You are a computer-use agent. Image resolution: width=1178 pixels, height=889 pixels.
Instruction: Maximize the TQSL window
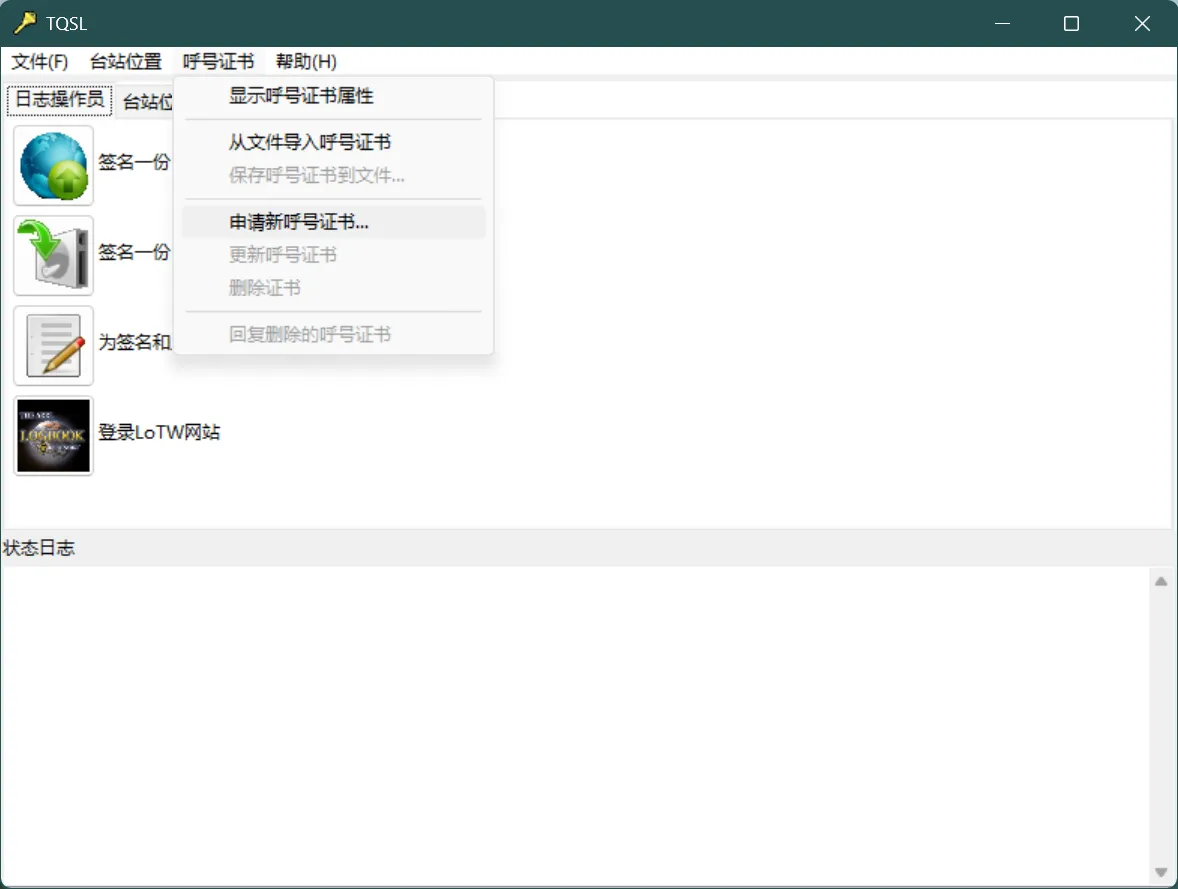(x=1071, y=23)
